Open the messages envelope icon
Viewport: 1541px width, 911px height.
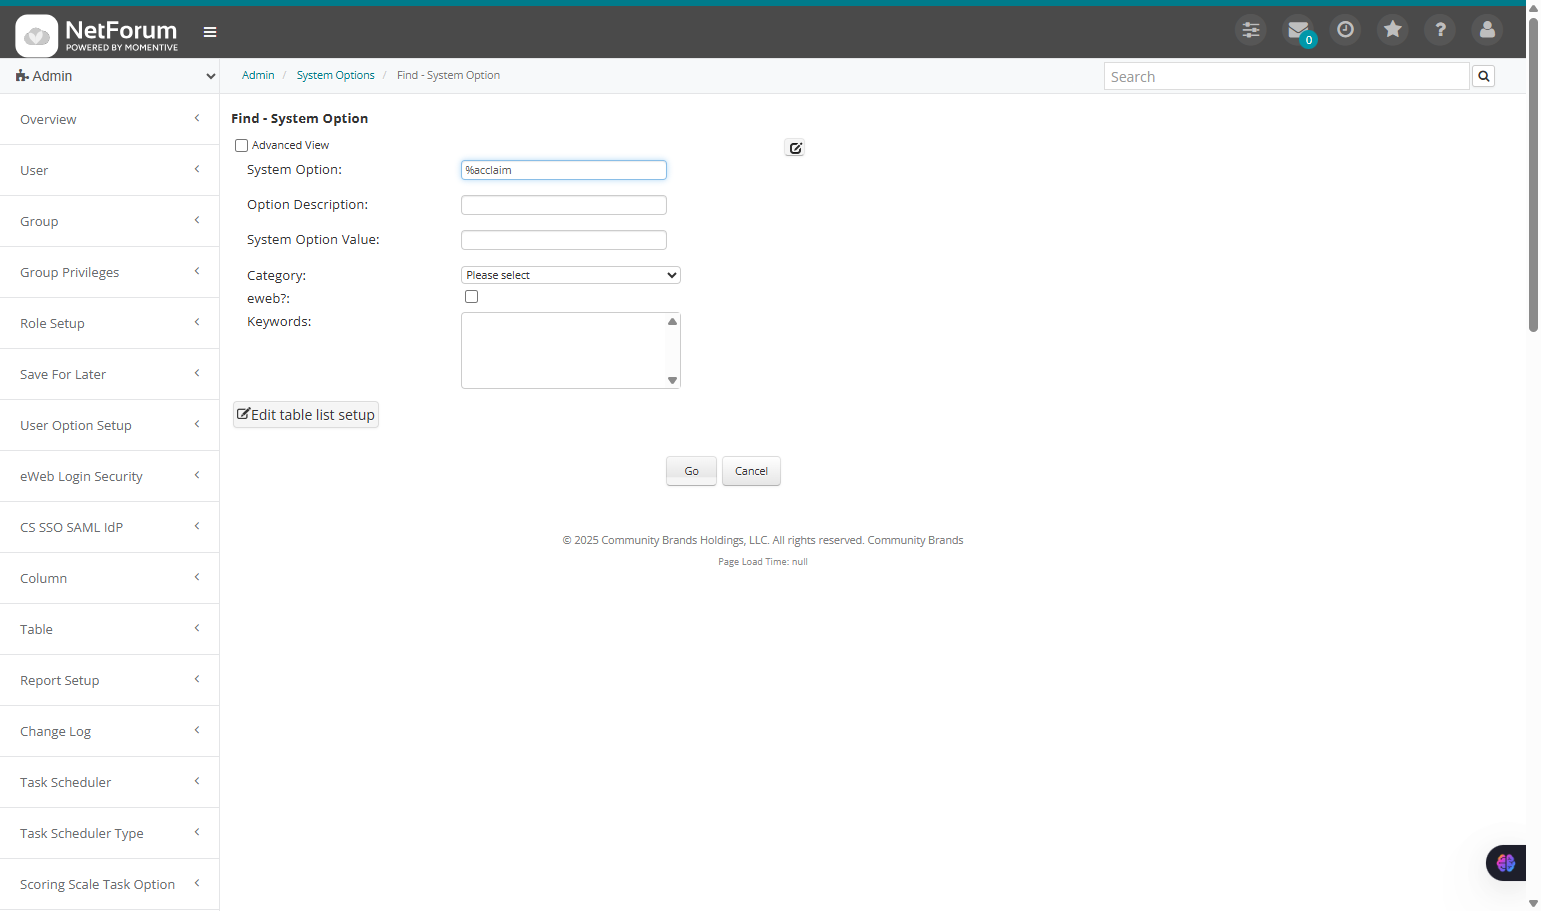pyautogui.click(x=1298, y=30)
